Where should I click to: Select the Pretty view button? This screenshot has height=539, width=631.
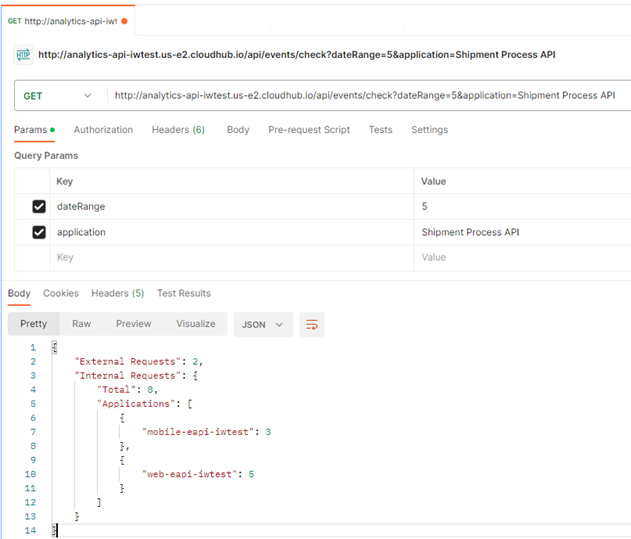click(x=34, y=324)
